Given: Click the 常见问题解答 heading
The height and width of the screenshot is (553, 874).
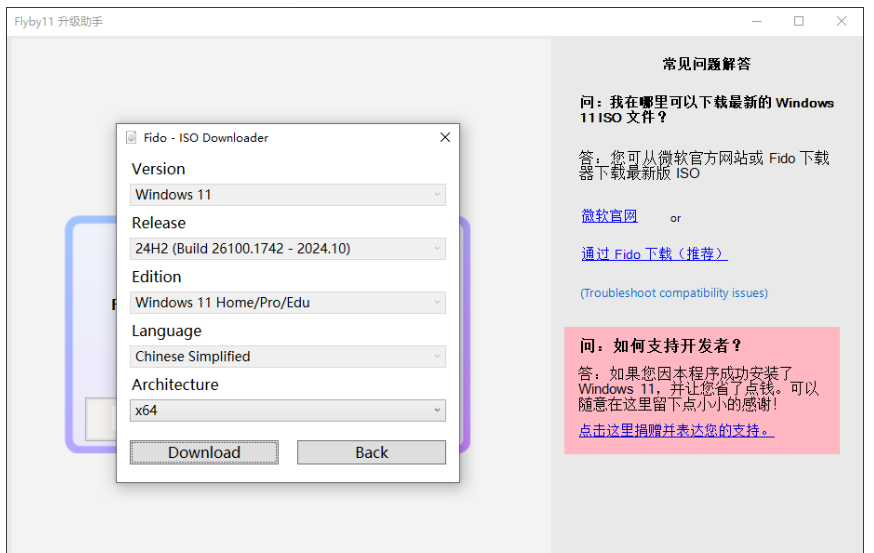Looking at the screenshot, I should tap(706, 64).
